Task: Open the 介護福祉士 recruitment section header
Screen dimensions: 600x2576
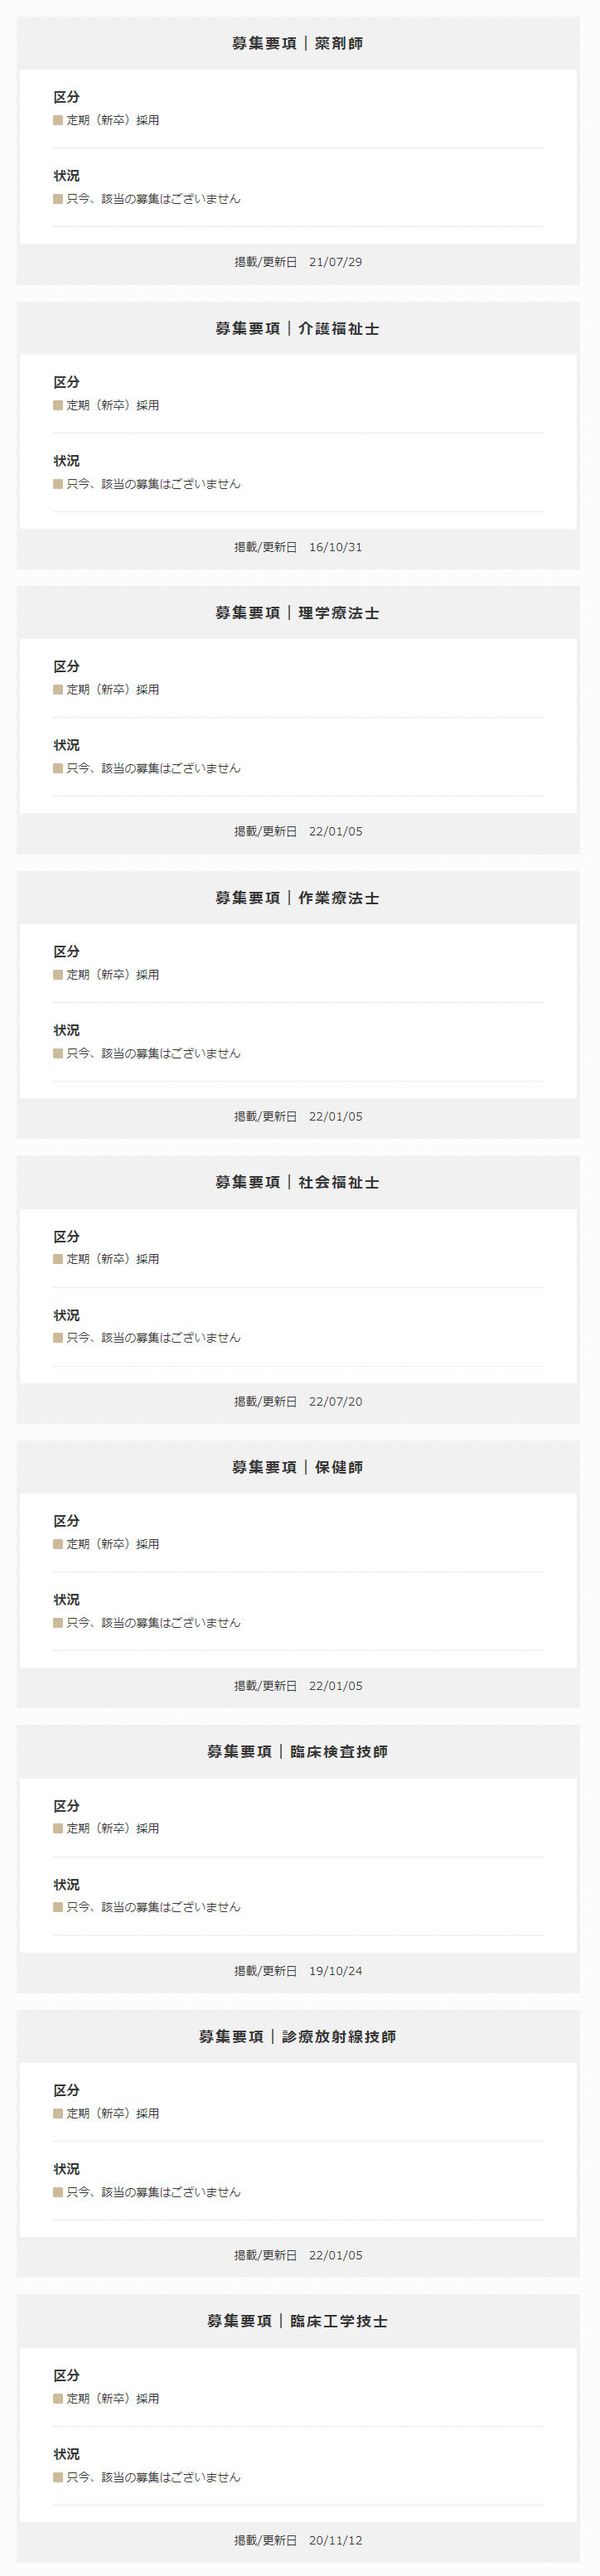Action: (x=298, y=328)
